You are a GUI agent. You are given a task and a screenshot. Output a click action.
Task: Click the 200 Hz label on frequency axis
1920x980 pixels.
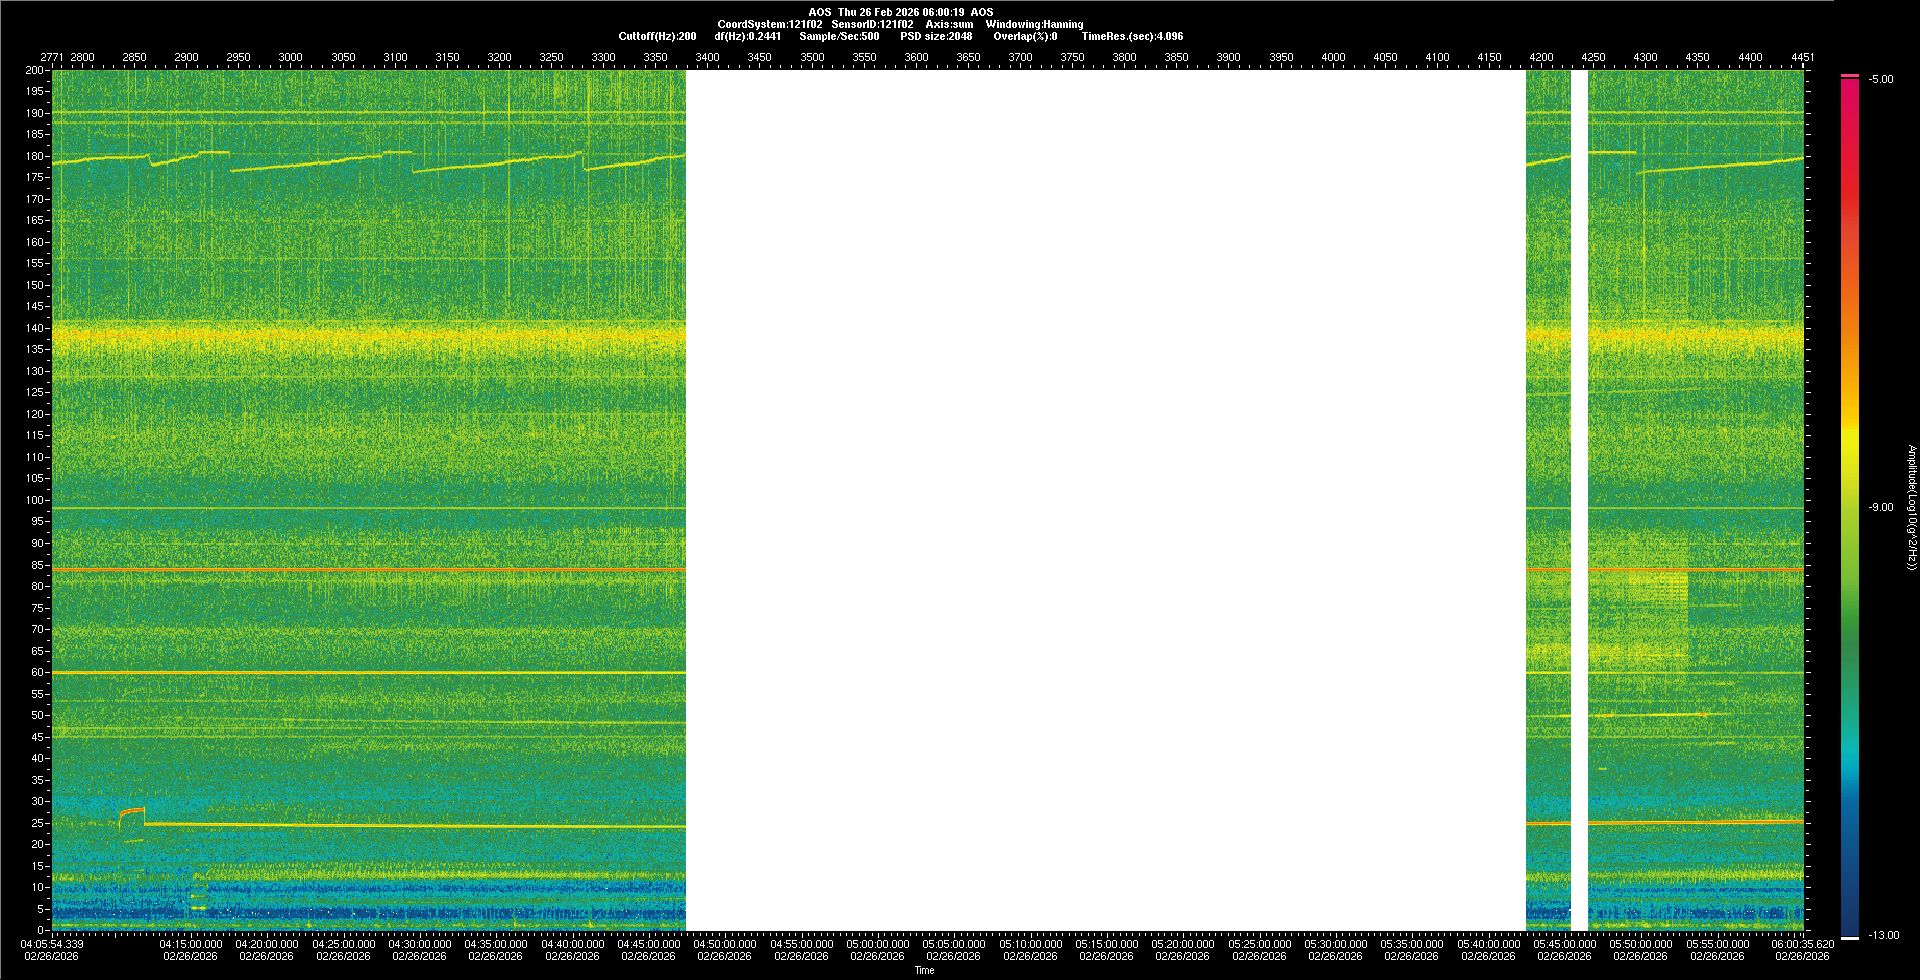35,70
